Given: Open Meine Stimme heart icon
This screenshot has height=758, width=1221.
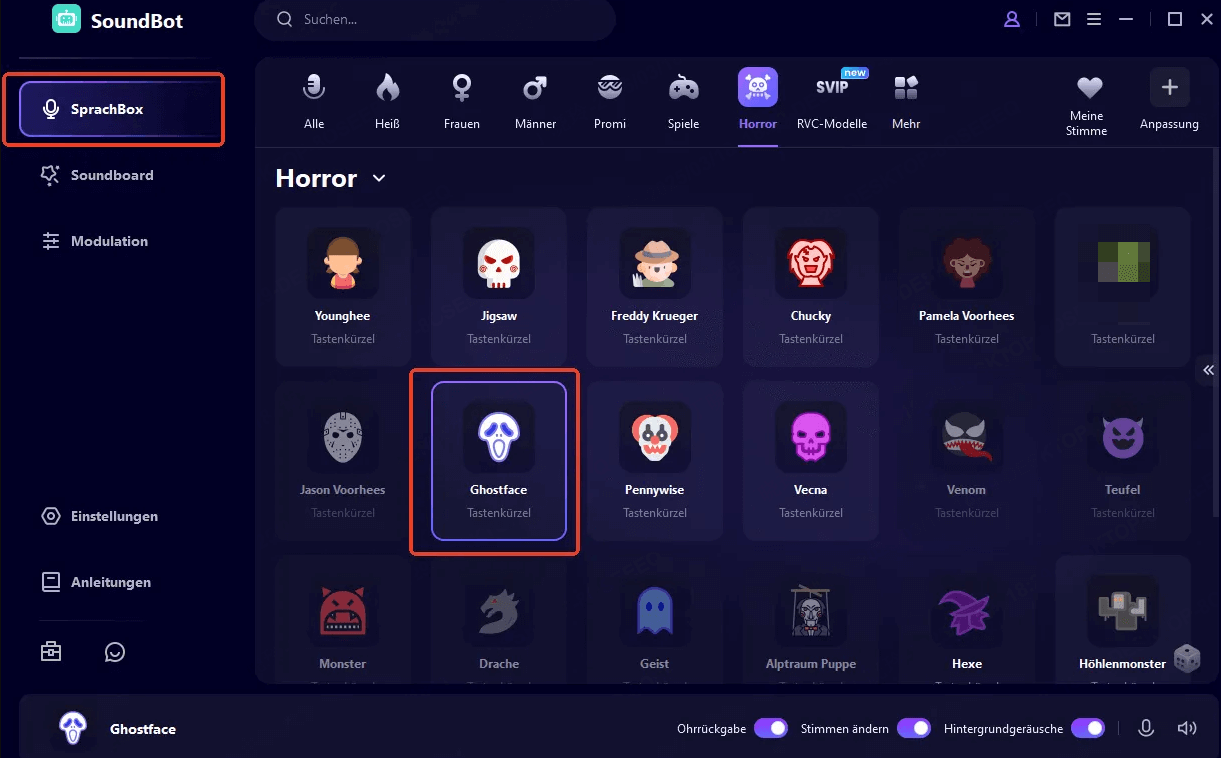Looking at the screenshot, I should coord(1088,88).
